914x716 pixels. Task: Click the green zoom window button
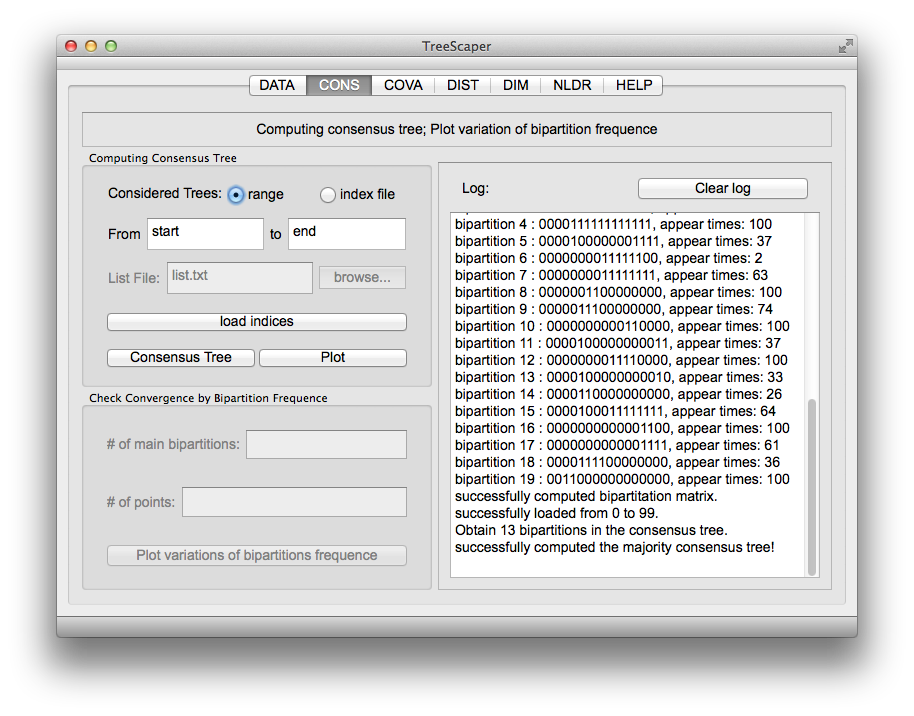pyautogui.click(x=111, y=46)
